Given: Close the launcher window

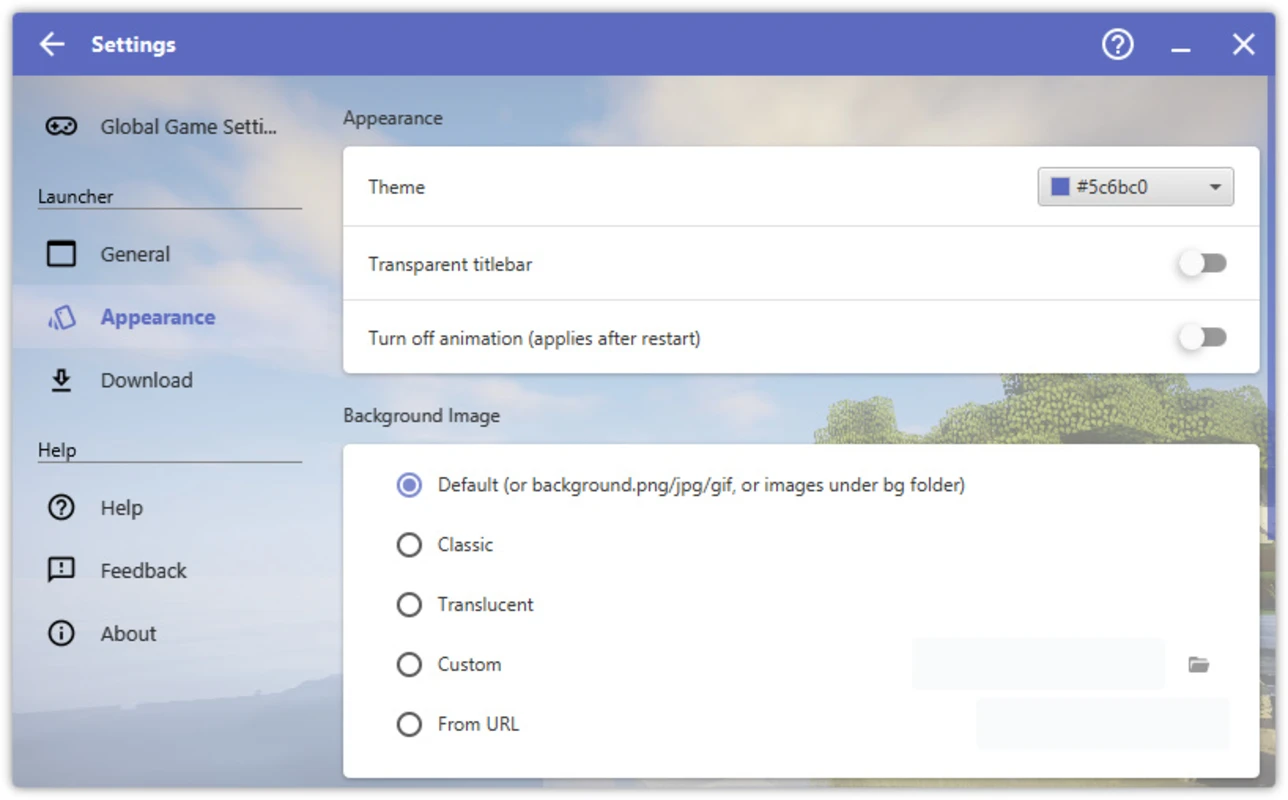Looking at the screenshot, I should click(x=1243, y=44).
